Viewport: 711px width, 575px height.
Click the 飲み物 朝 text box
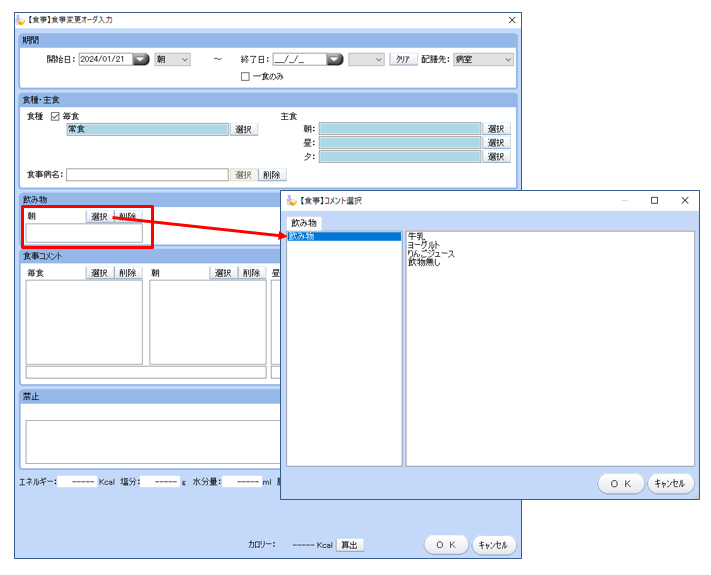[x=84, y=234]
